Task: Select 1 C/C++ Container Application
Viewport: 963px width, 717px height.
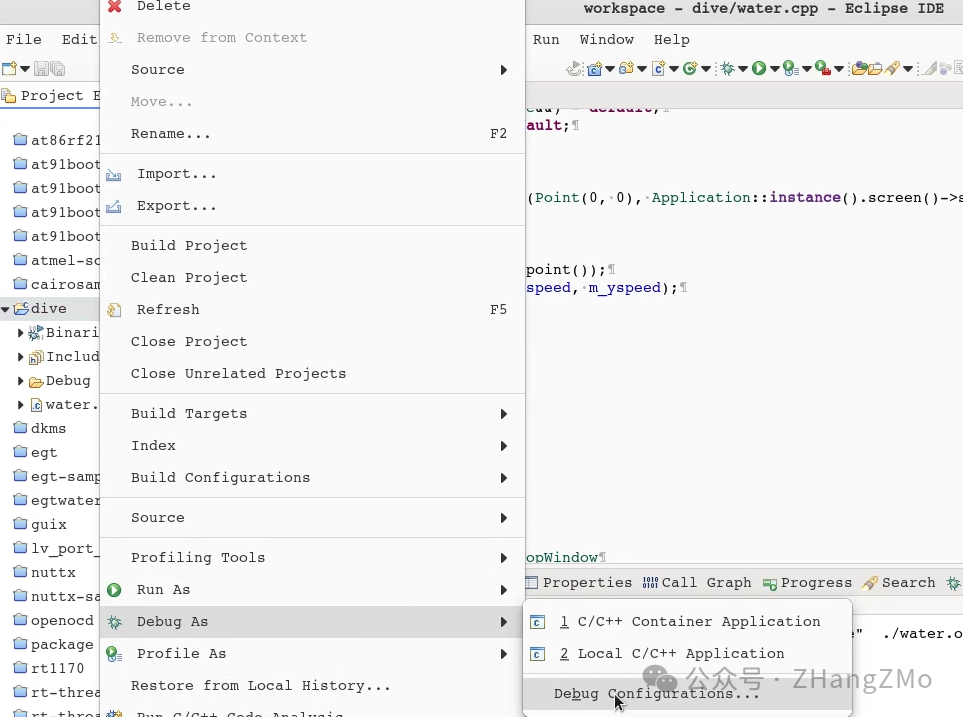Action: [x=687, y=622]
